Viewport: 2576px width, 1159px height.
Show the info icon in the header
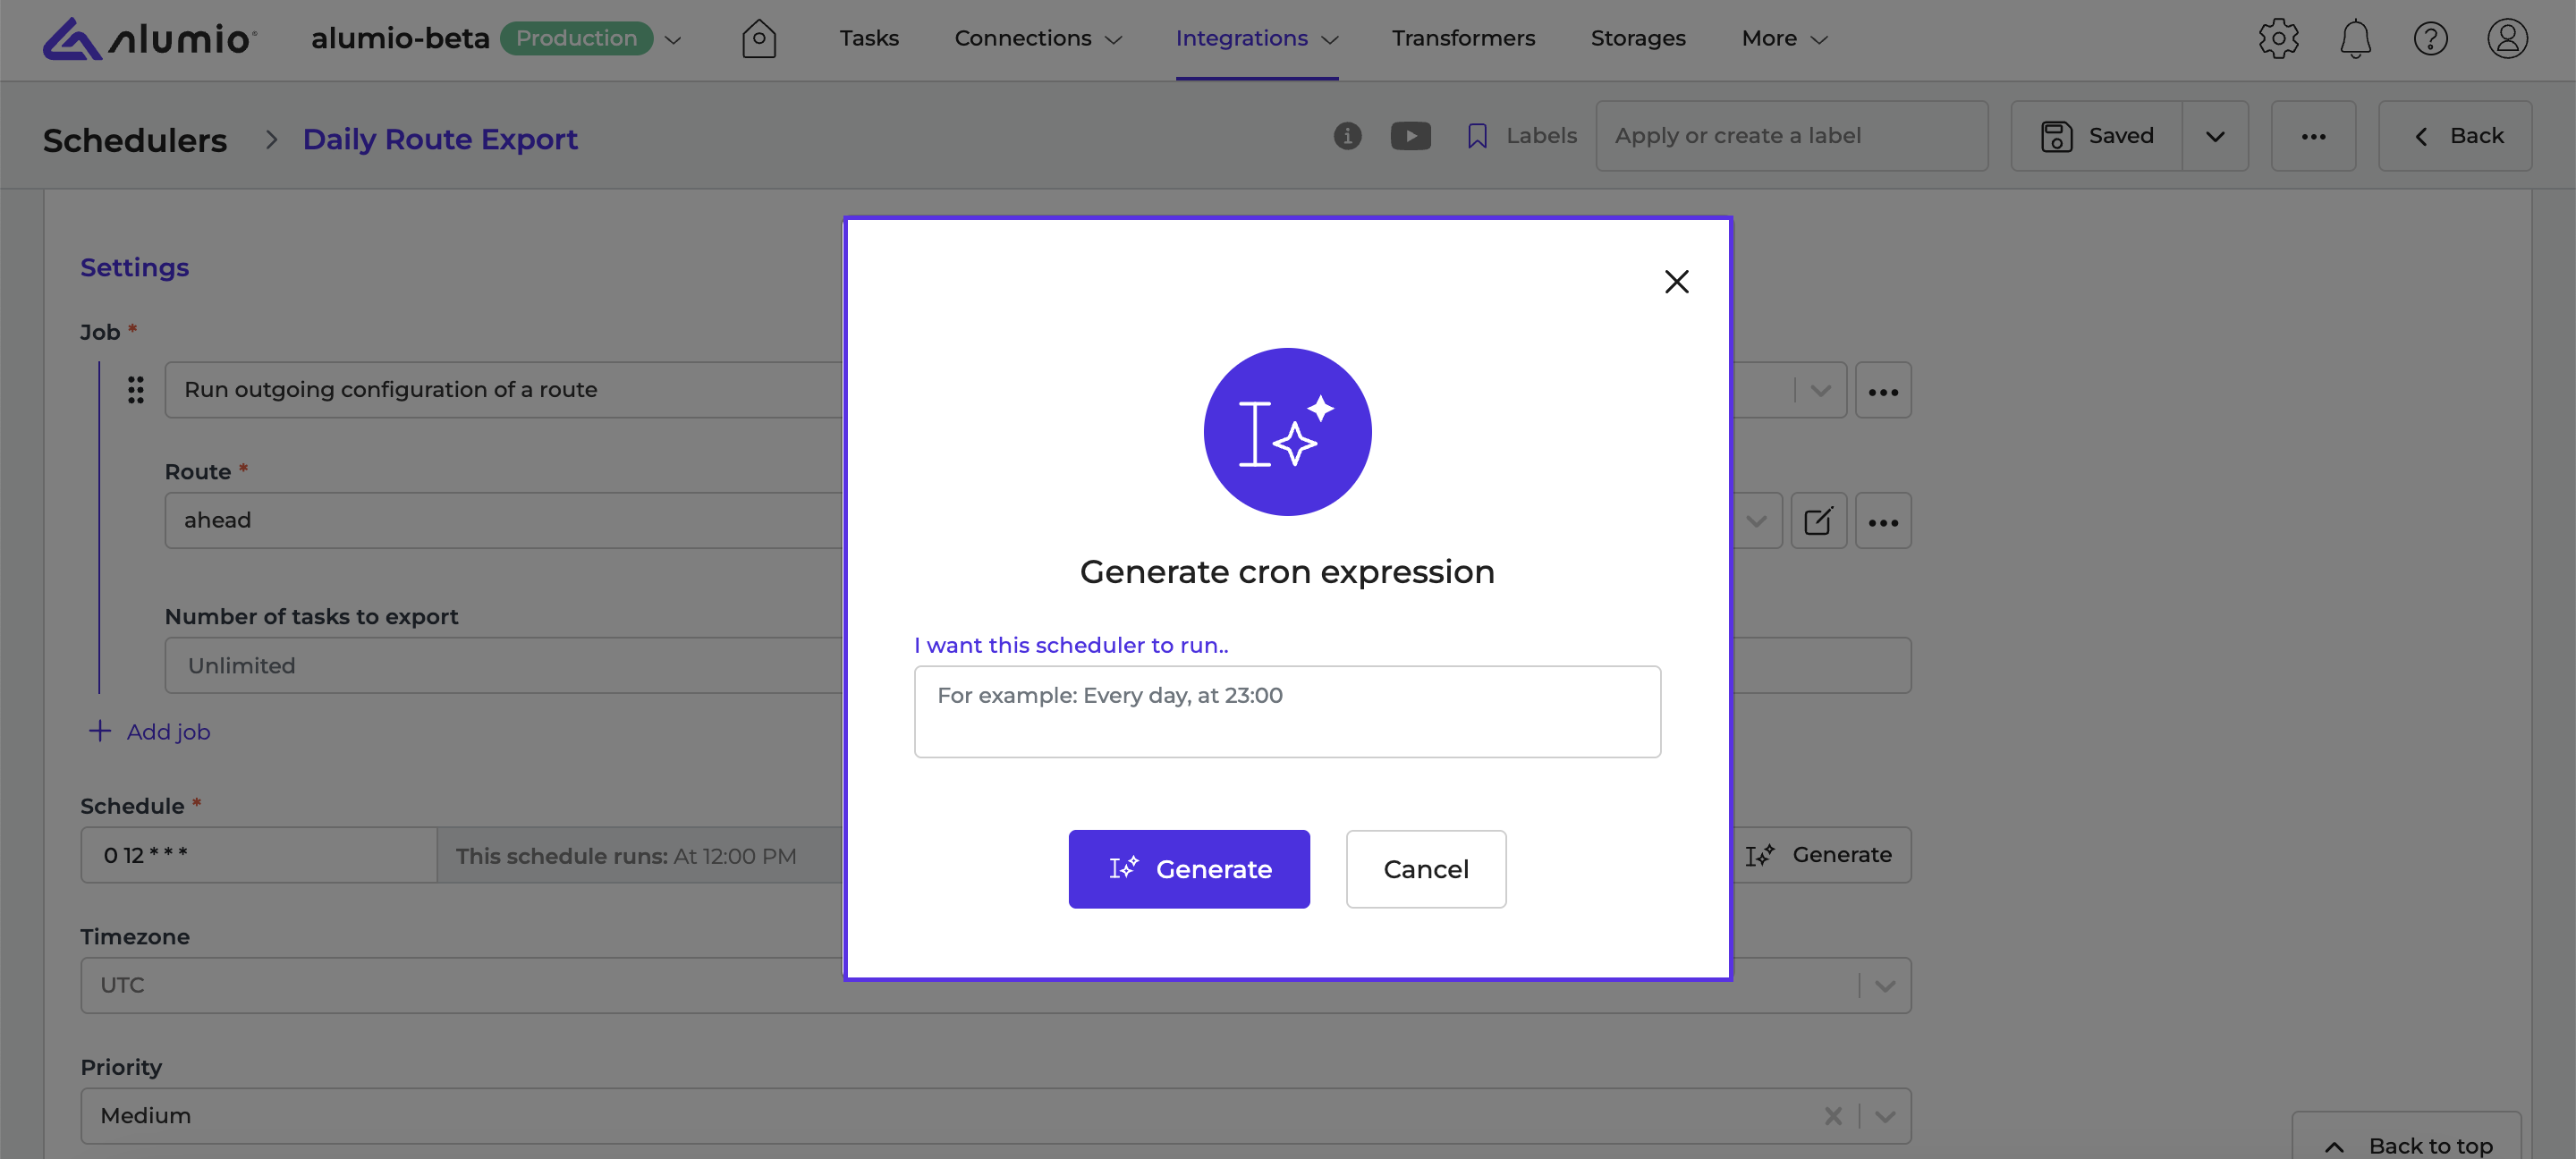coord(1347,135)
